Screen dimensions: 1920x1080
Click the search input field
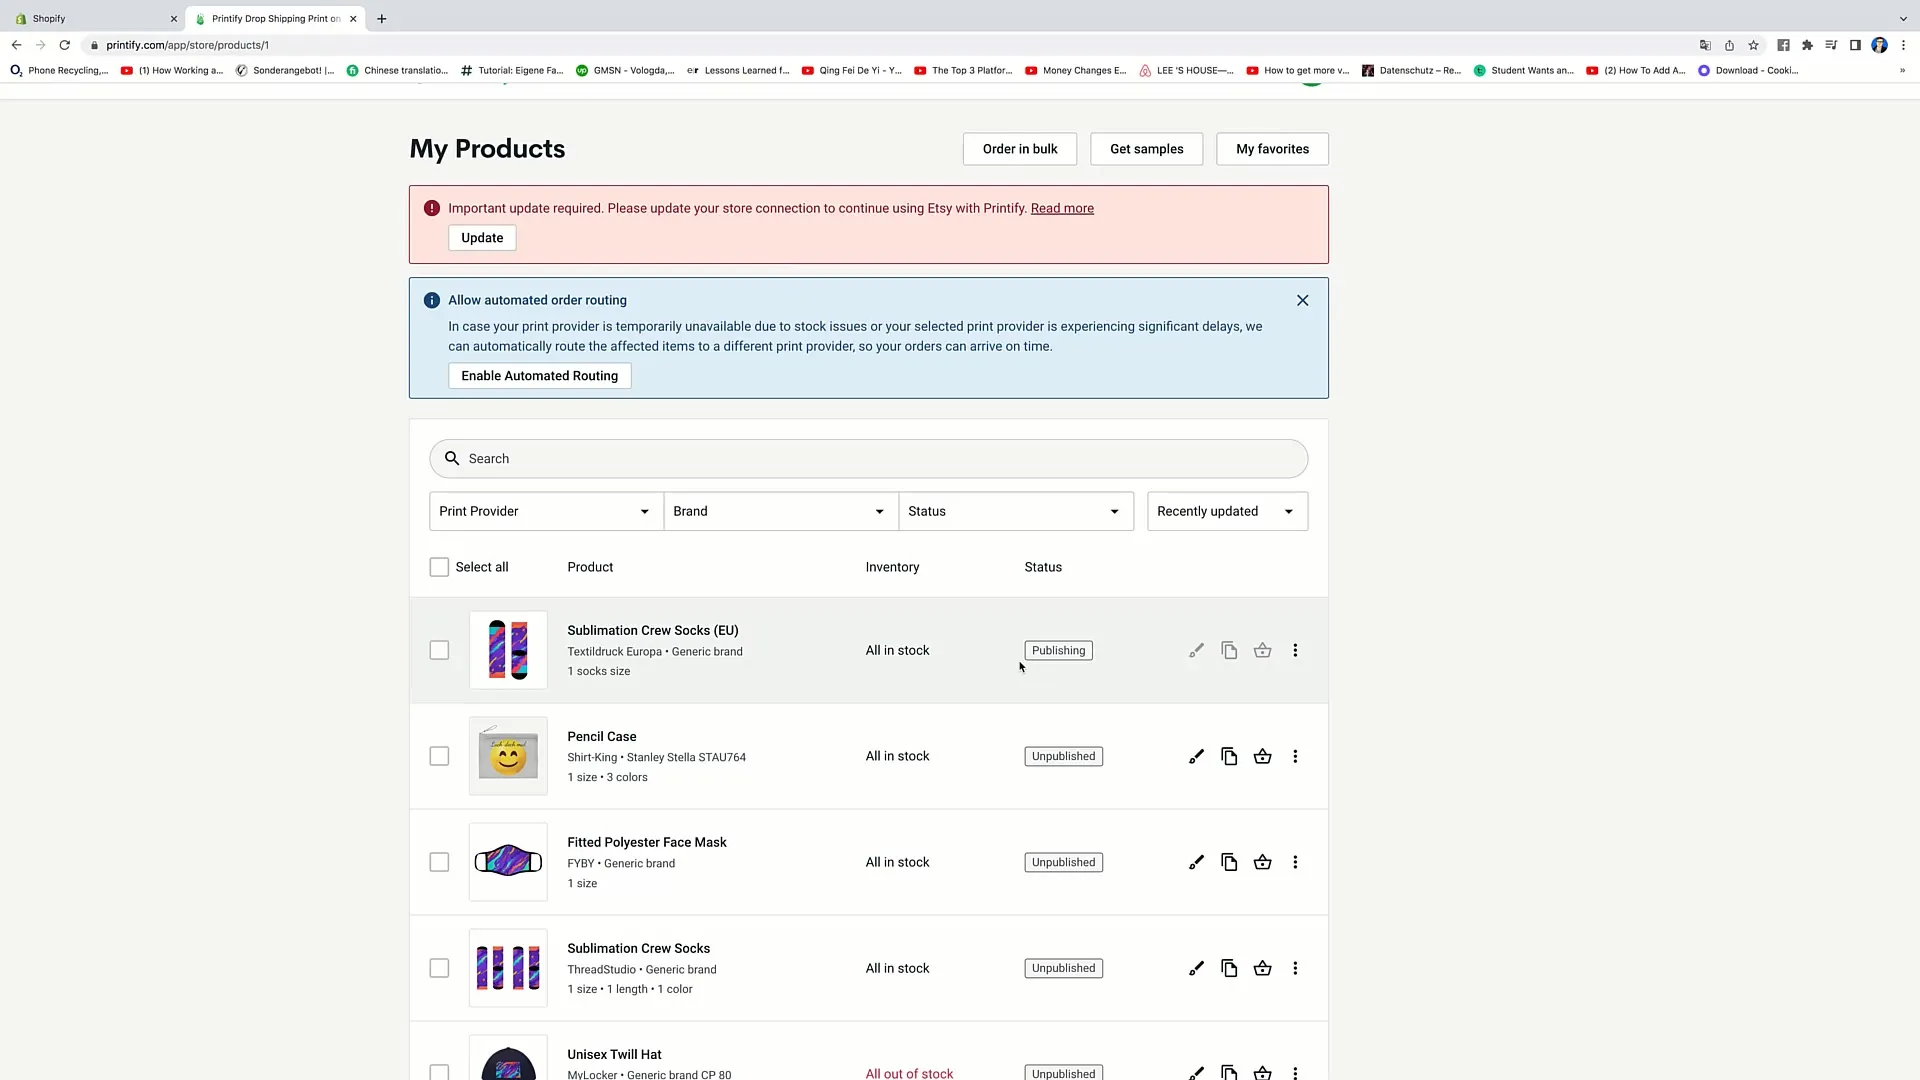[869, 458]
